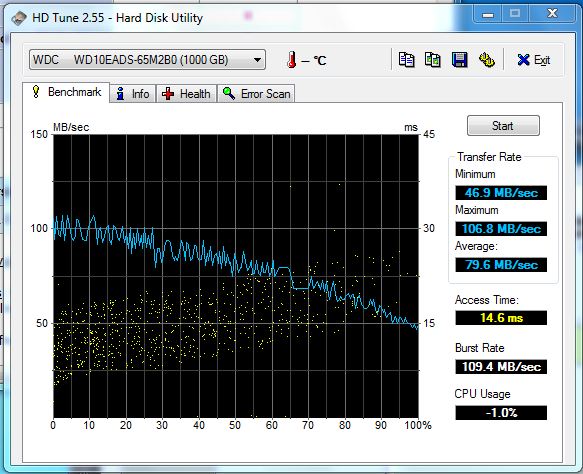Start the benchmark test
Viewport: 583px width, 474px height.
point(503,126)
